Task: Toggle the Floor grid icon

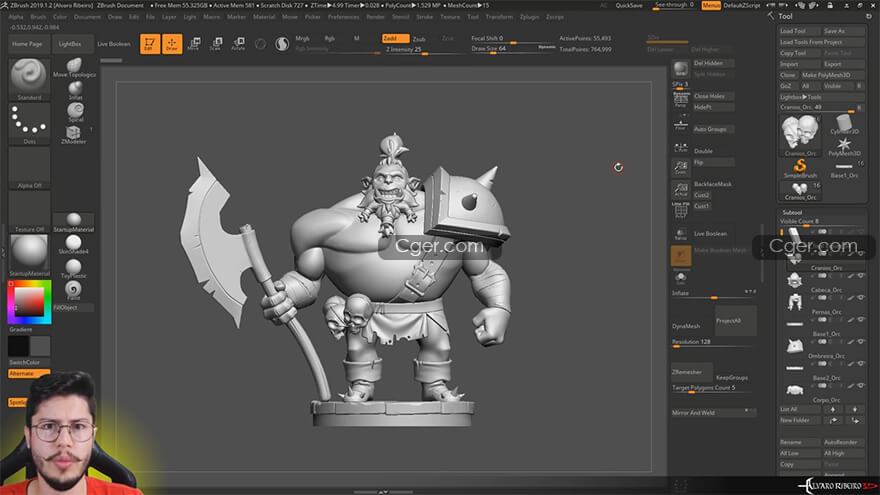Action: [680, 125]
